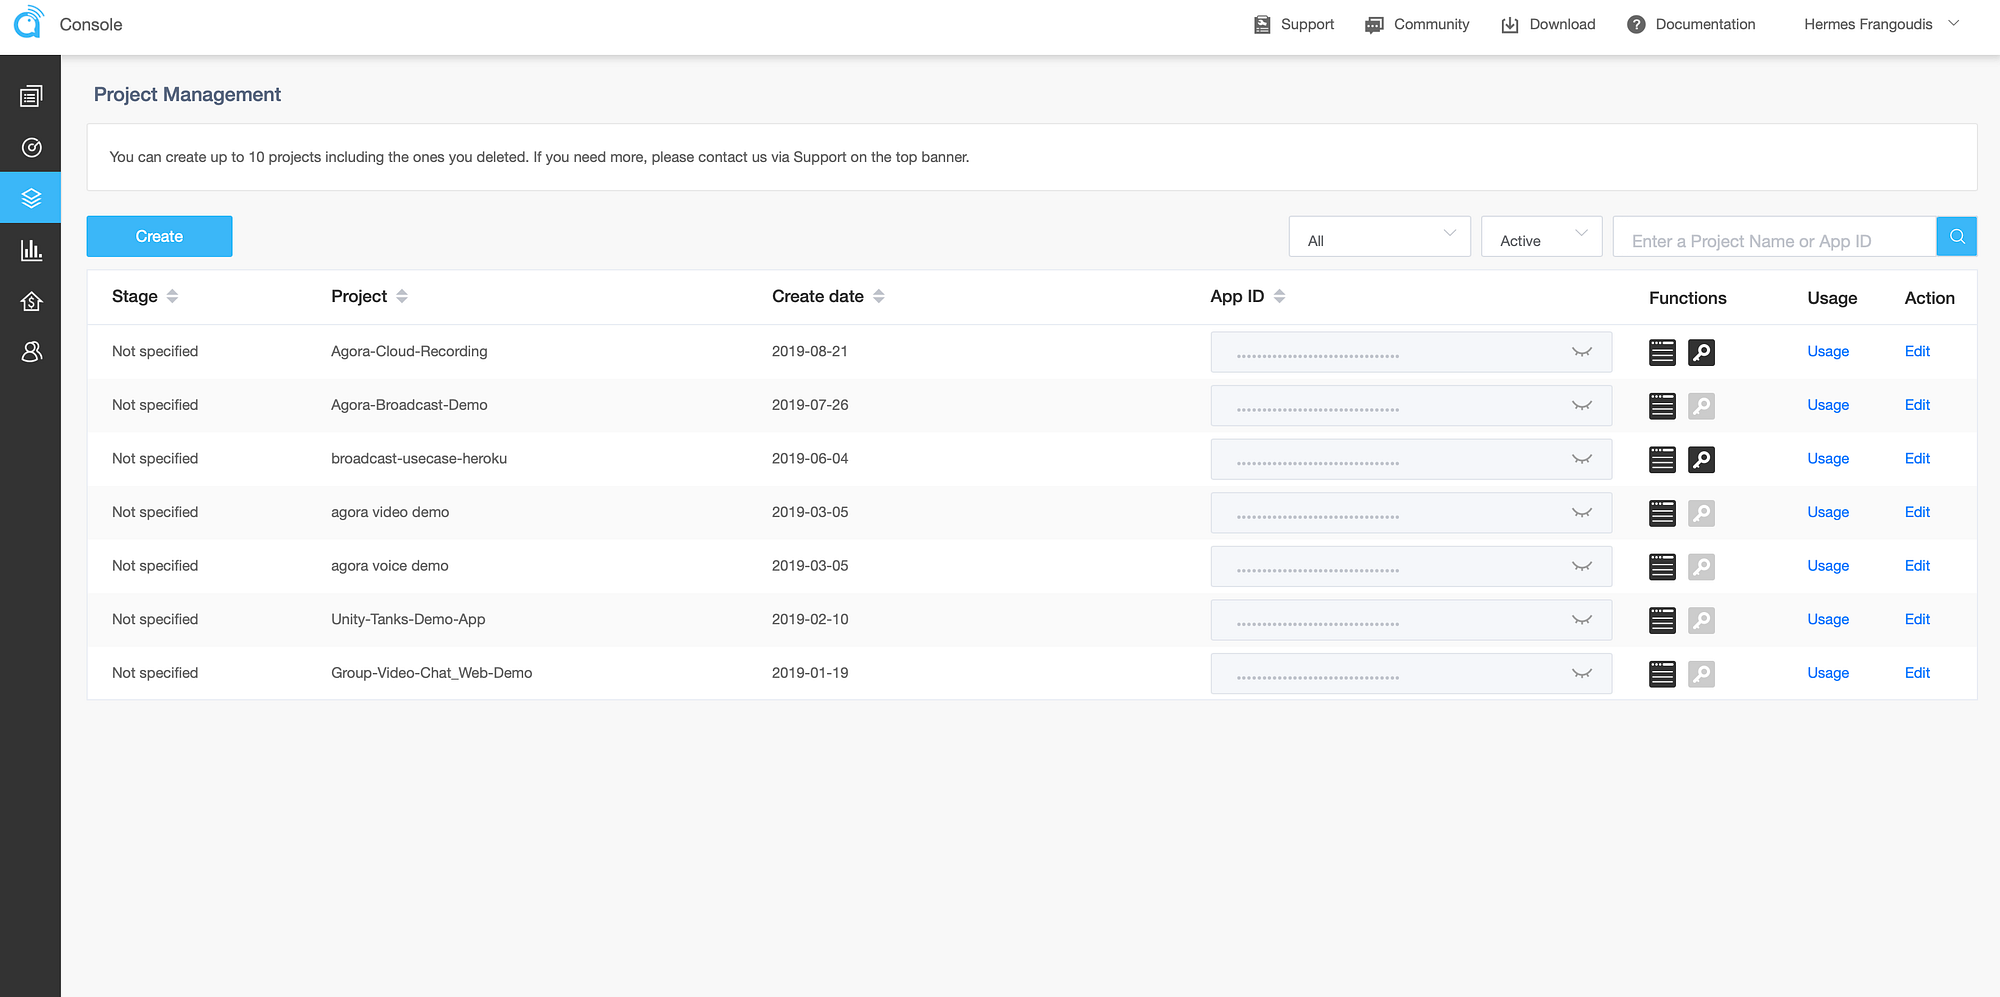Reveal the App ID for Agora-Cloud-Recording

(1582, 352)
